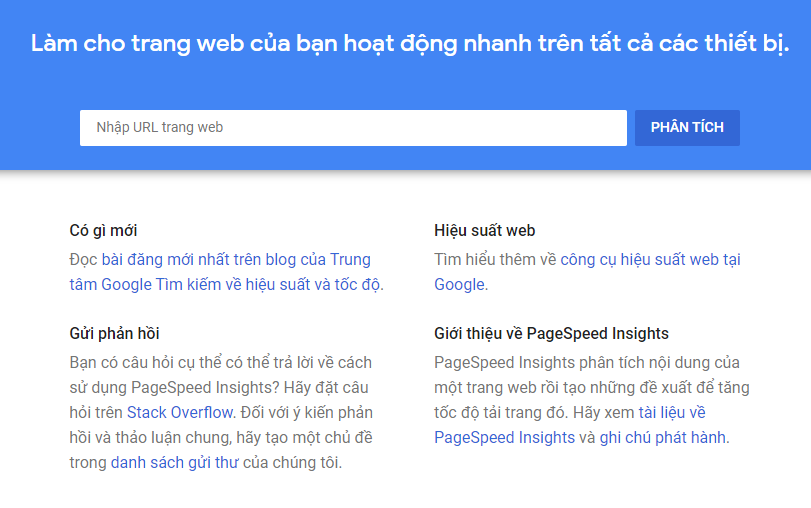This screenshot has width=811, height=508.
Task: Click the Hãy xem text before documentation link
Action: tap(603, 412)
